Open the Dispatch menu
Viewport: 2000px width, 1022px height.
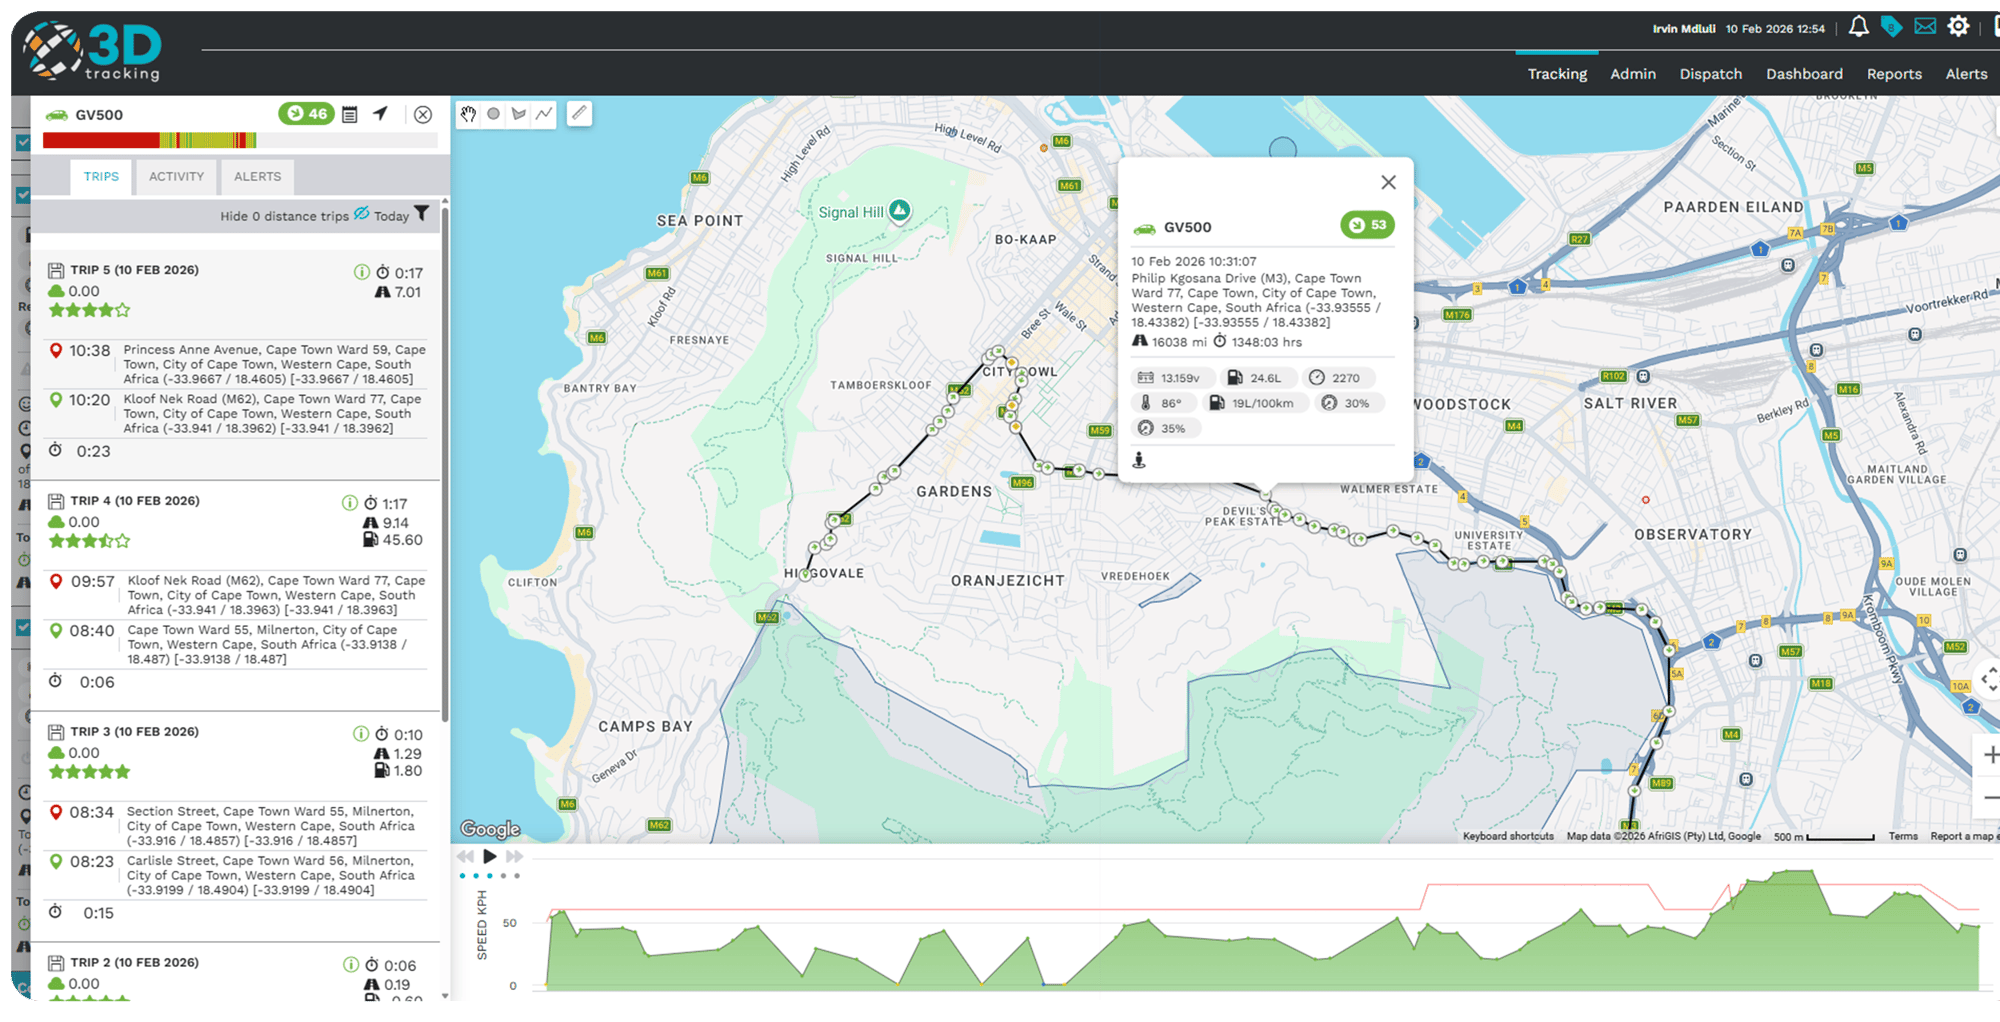[x=1711, y=74]
